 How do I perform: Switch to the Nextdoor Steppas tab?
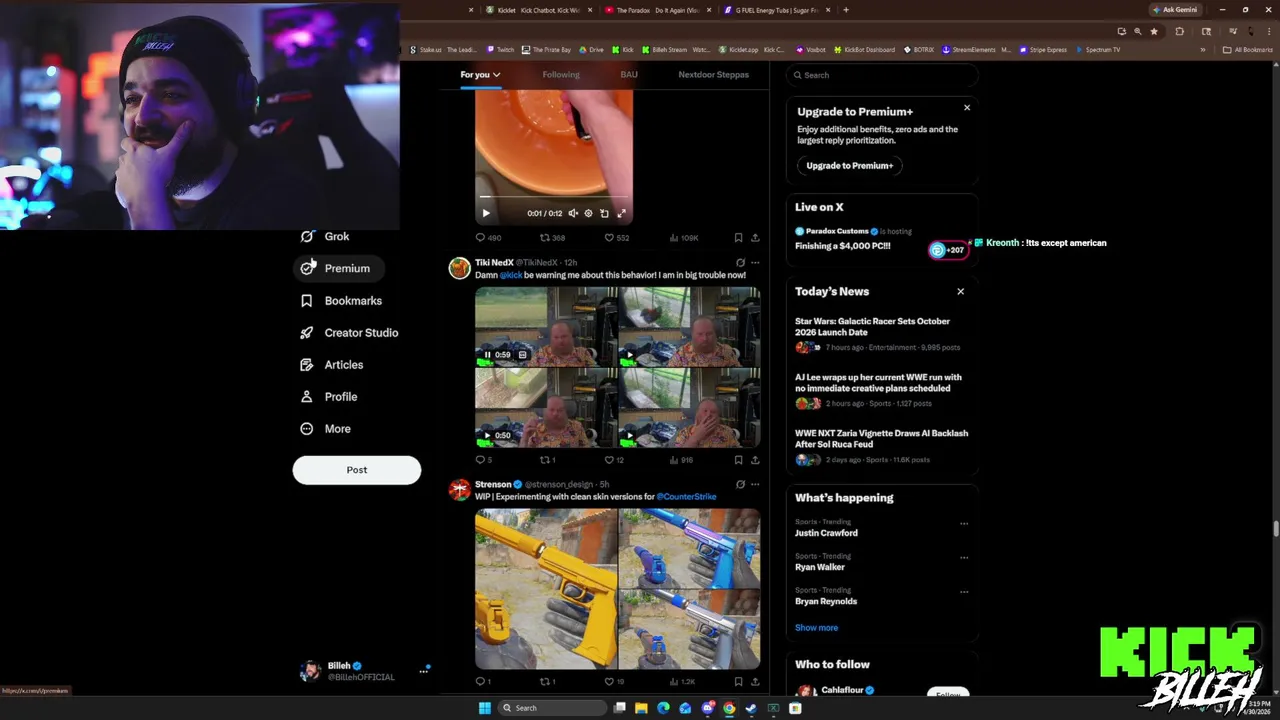[714, 75]
